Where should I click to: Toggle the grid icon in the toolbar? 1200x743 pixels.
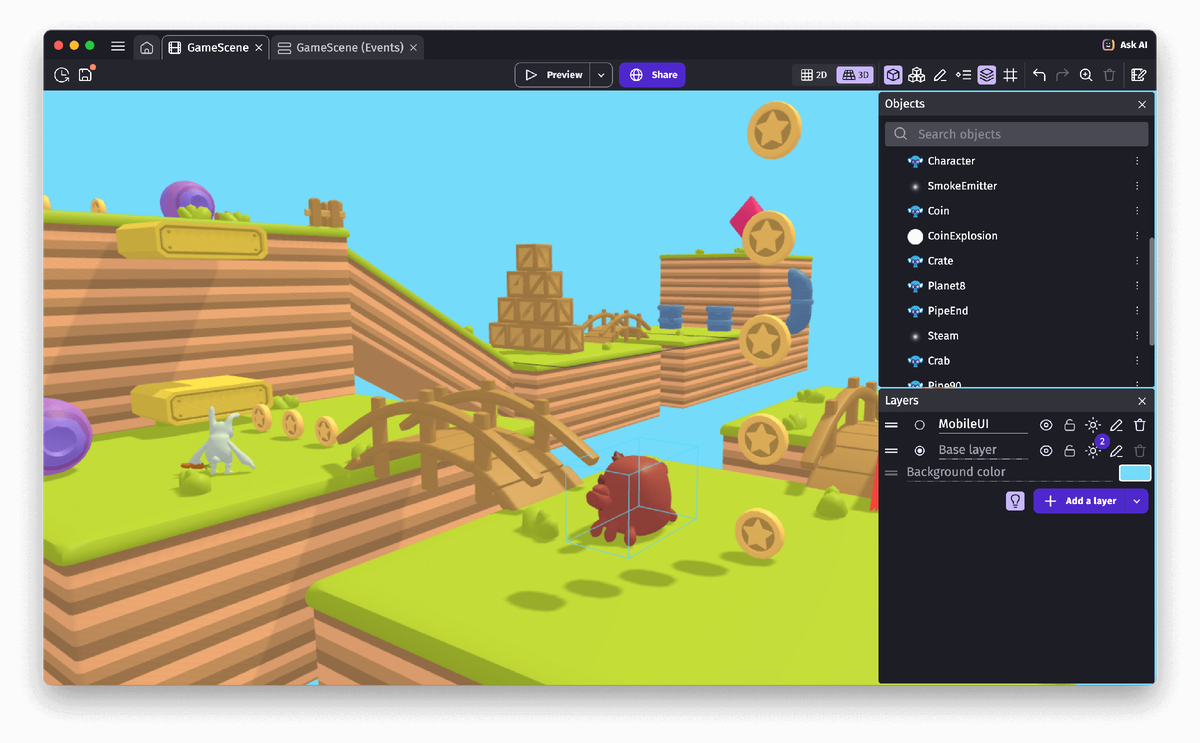(1011, 74)
